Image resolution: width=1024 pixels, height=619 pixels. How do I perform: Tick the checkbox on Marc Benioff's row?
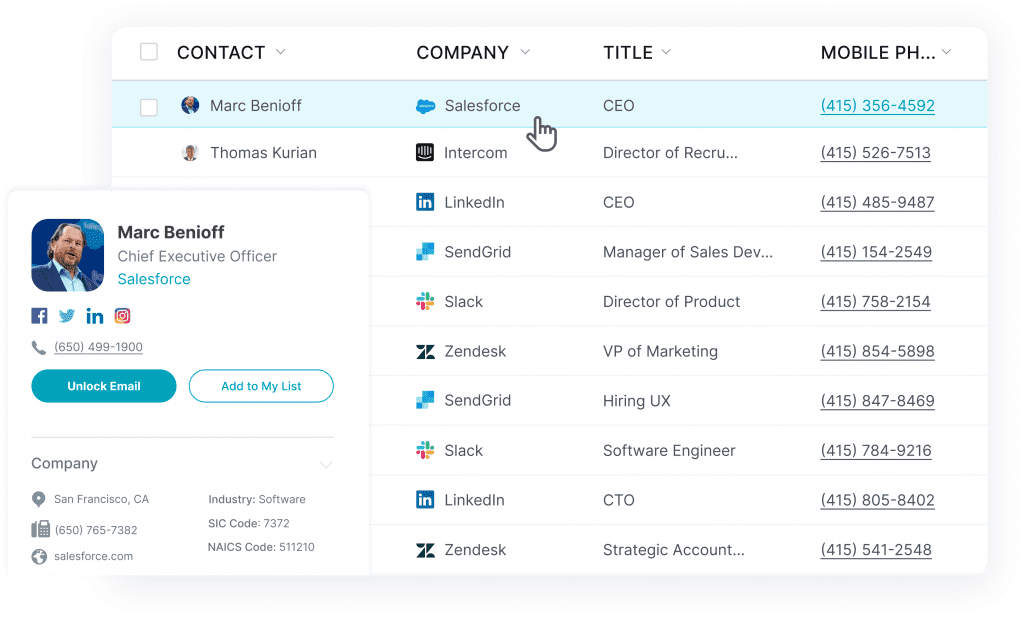click(148, 105)
